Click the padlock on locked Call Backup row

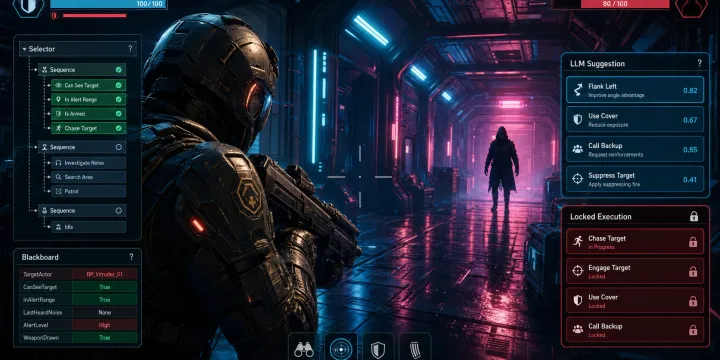(693, 330)
